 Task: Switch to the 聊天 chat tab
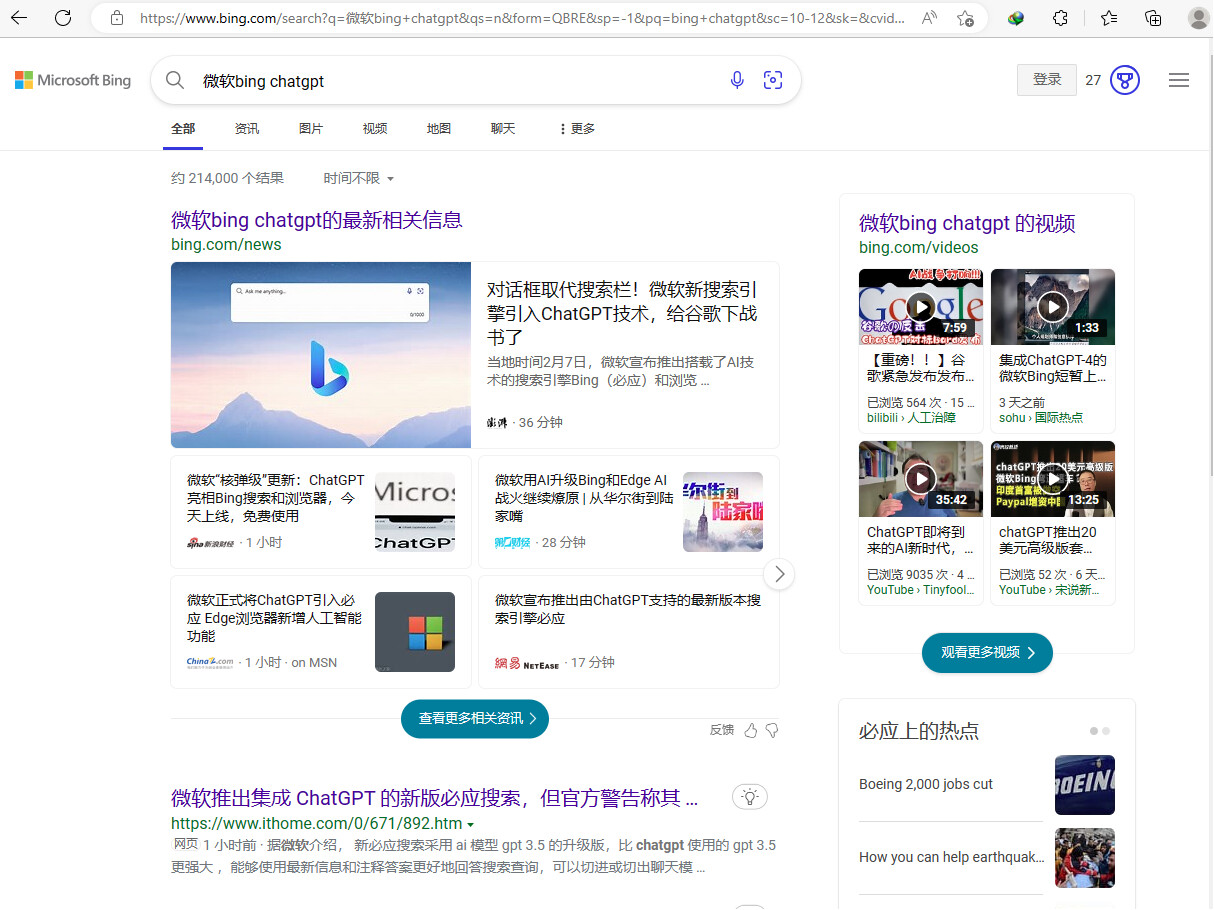pos(503,128)
